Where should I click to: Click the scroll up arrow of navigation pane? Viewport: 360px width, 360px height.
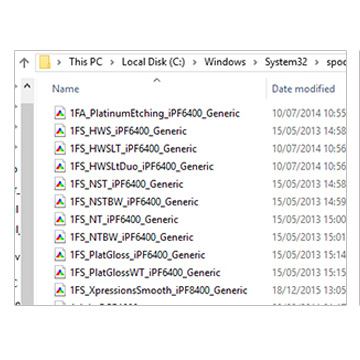point(27,86)
